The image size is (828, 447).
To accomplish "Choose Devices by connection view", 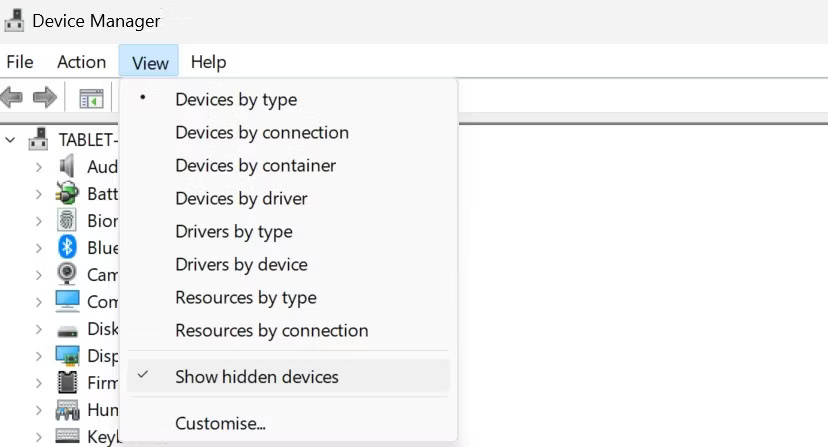I will click(262, 132).
